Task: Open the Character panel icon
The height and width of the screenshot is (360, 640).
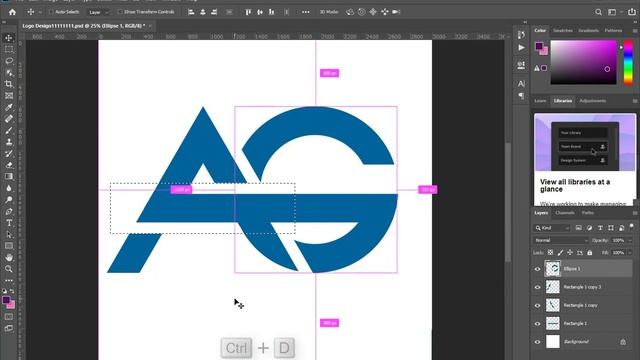Action: click(521, 84)
